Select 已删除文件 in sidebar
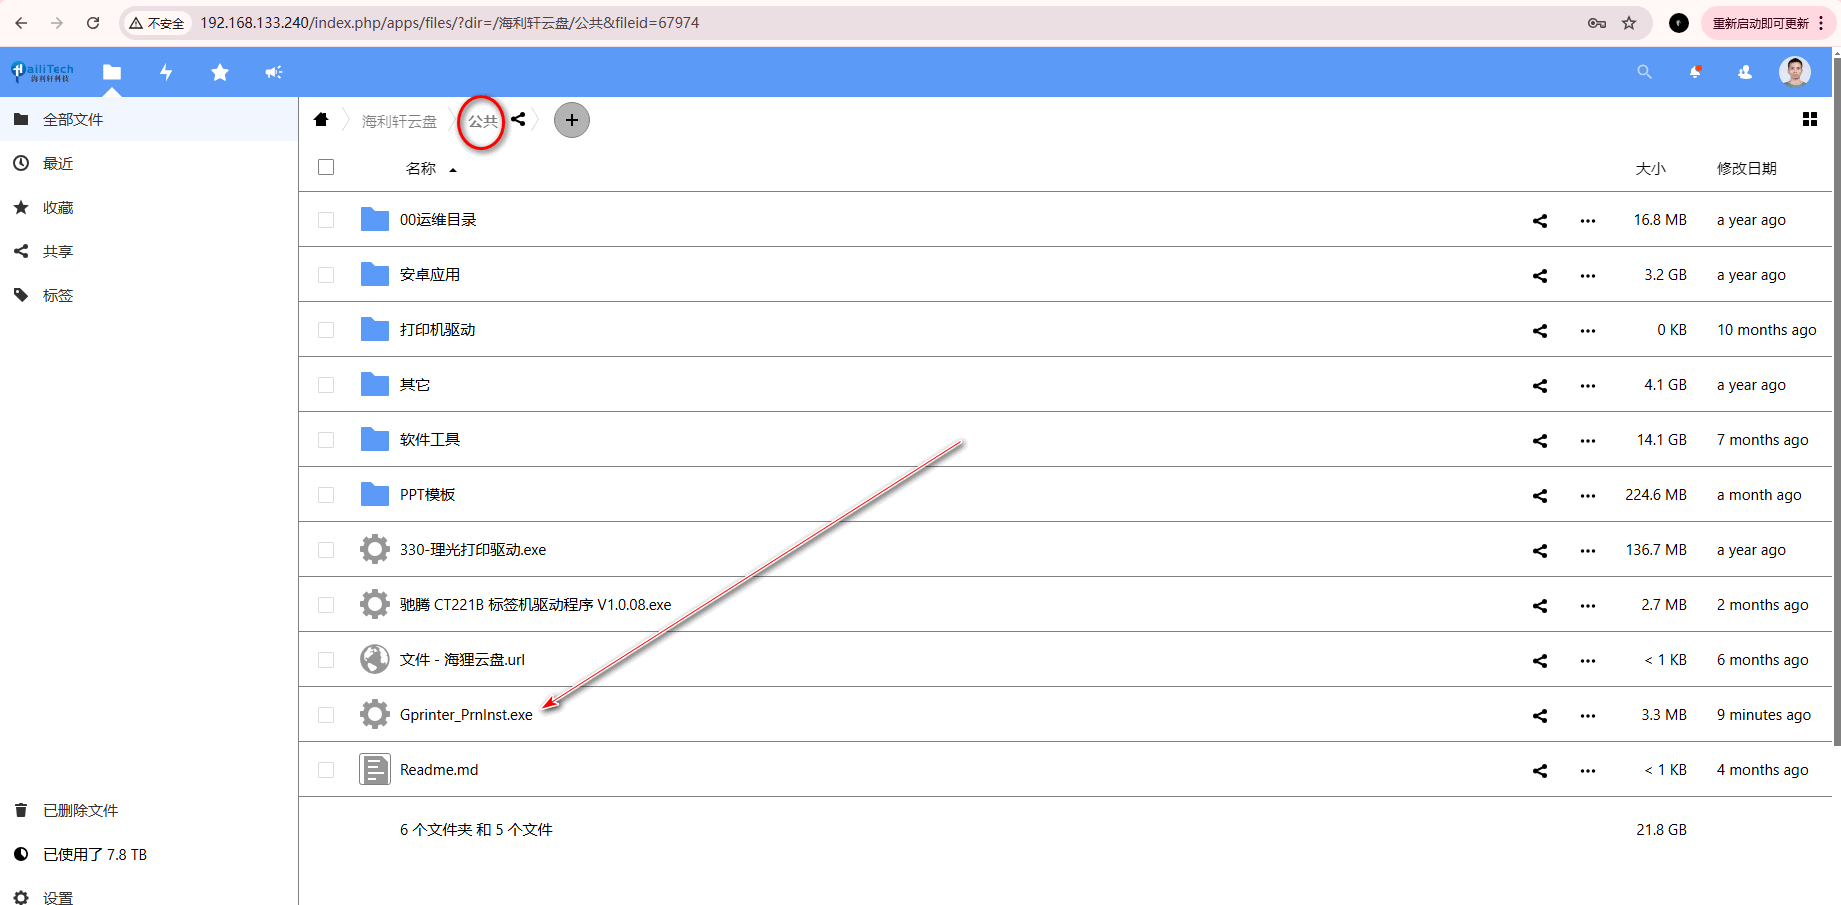The image size is (1841, 905). 80,811
